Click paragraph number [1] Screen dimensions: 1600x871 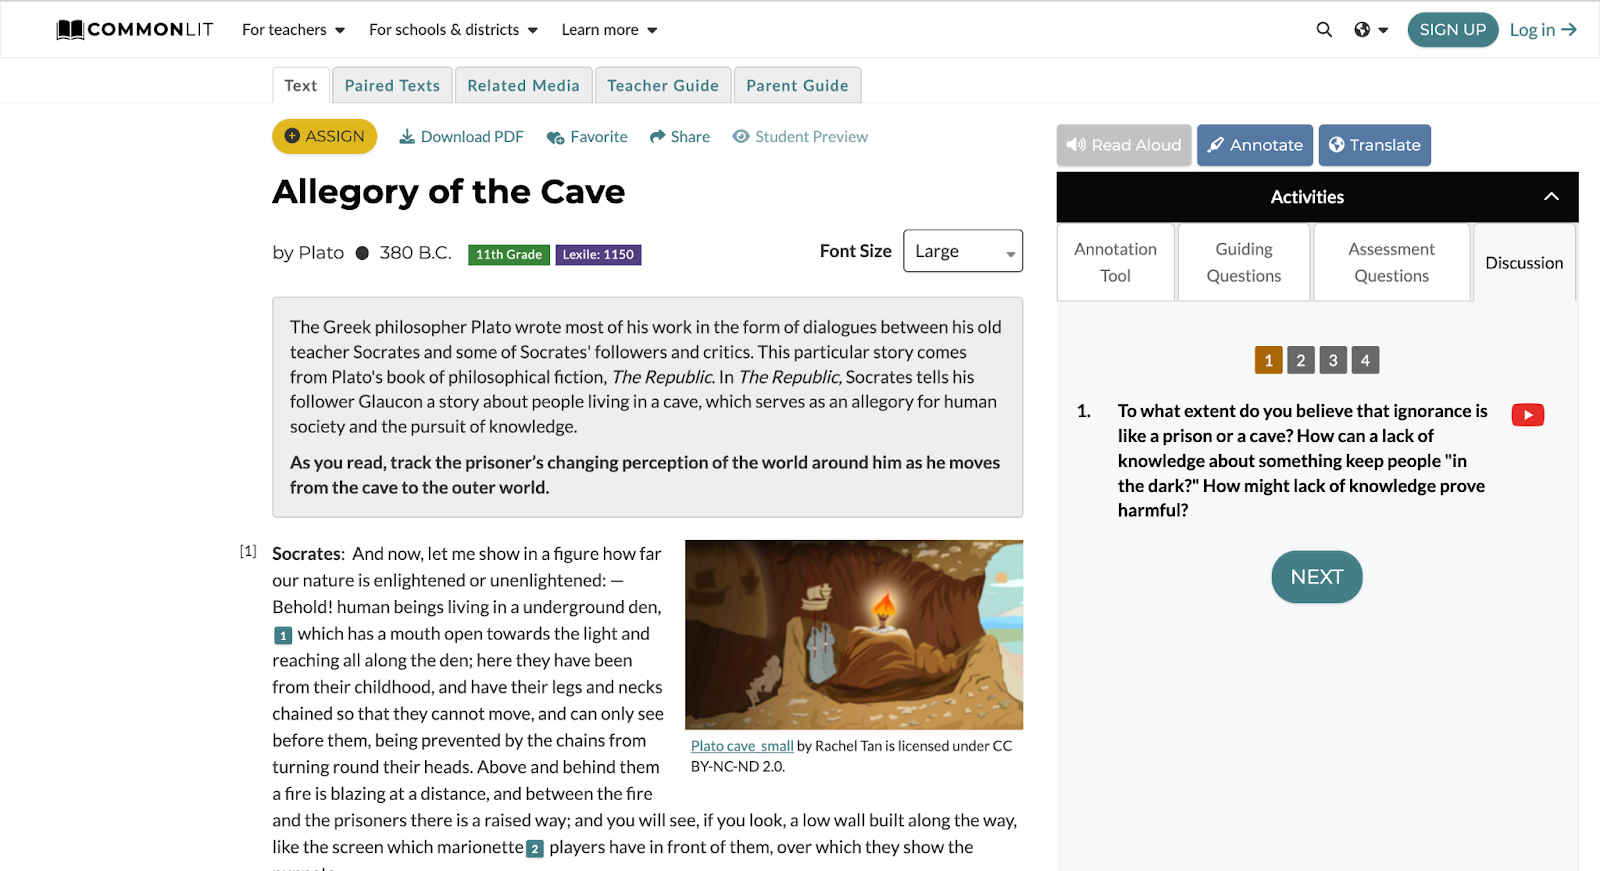coord(248,551)
